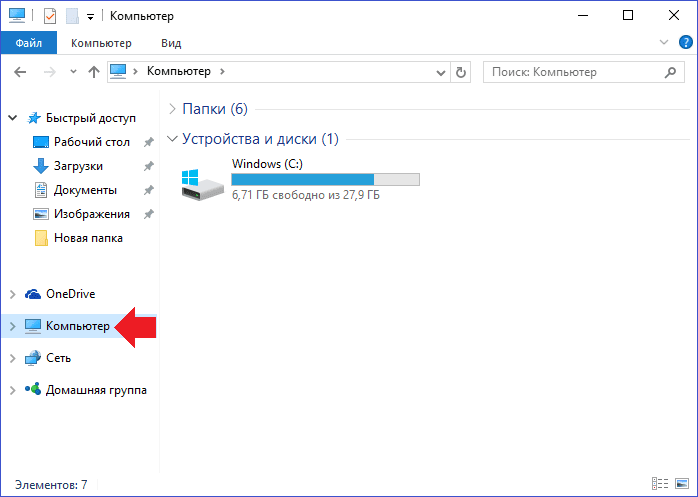Refresh the Компьютер location
Image resolution: width=698 pixels, height=497 pixels.
coord(461,72)
